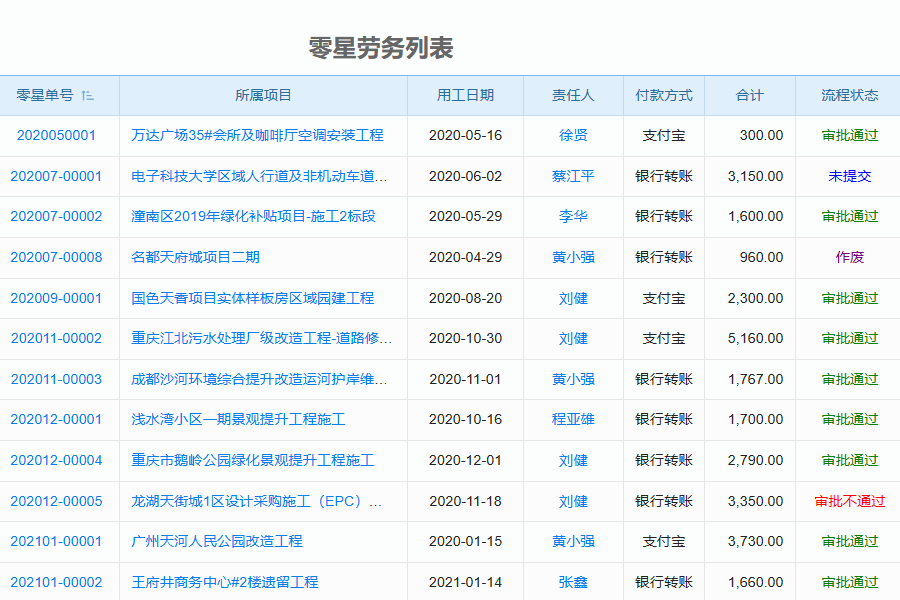
Task: Select the date 2020-08-20
Action: [465, 299]
